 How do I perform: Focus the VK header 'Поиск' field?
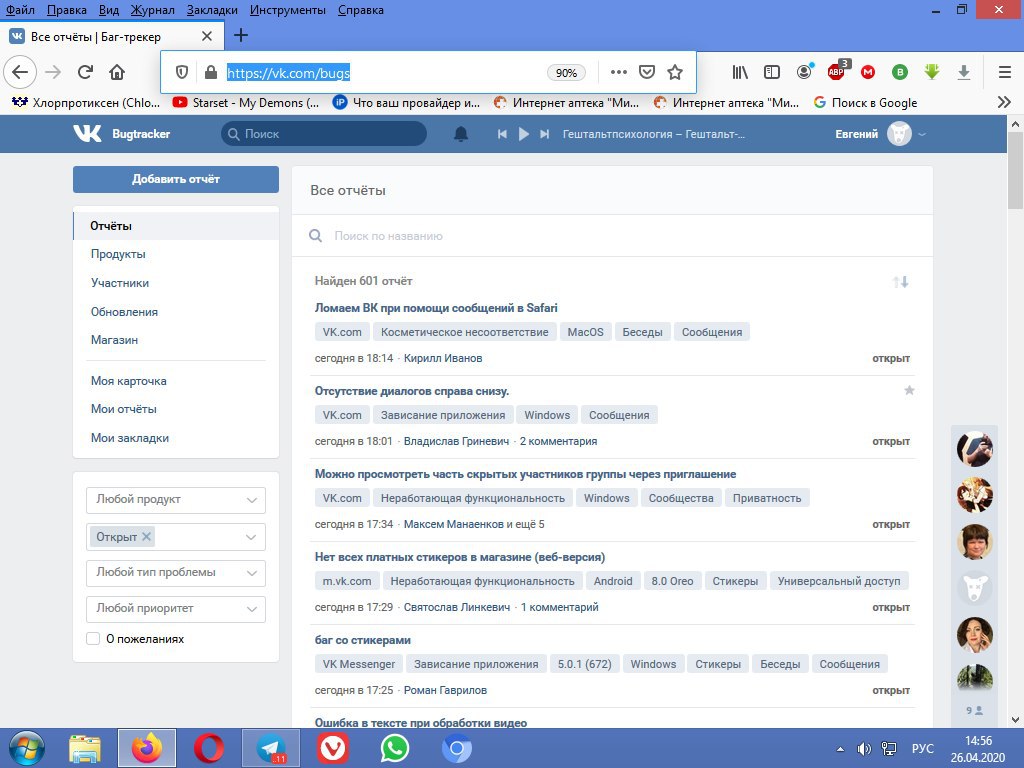point(324,134)
